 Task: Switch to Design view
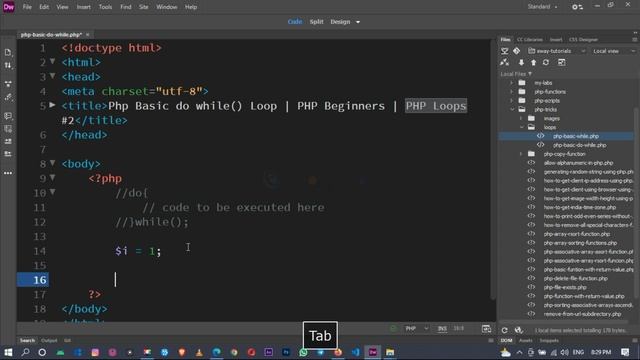pos(340,22)
